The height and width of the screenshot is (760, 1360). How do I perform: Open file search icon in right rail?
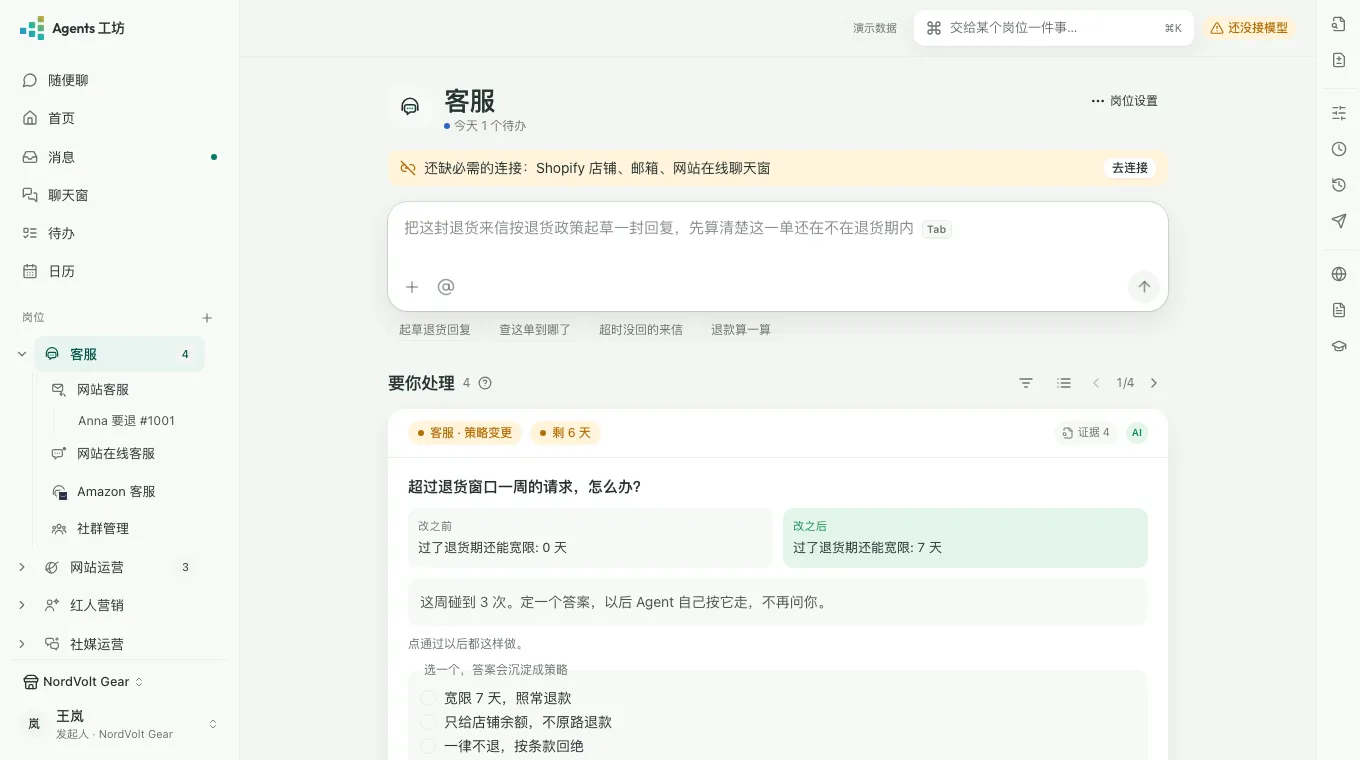pyautogui.click(x=1339, y=24)
